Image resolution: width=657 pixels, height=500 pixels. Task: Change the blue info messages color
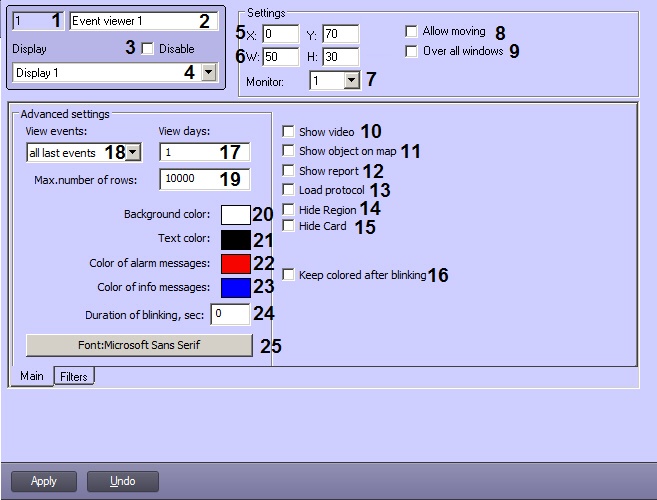click(x=234, y=287)
